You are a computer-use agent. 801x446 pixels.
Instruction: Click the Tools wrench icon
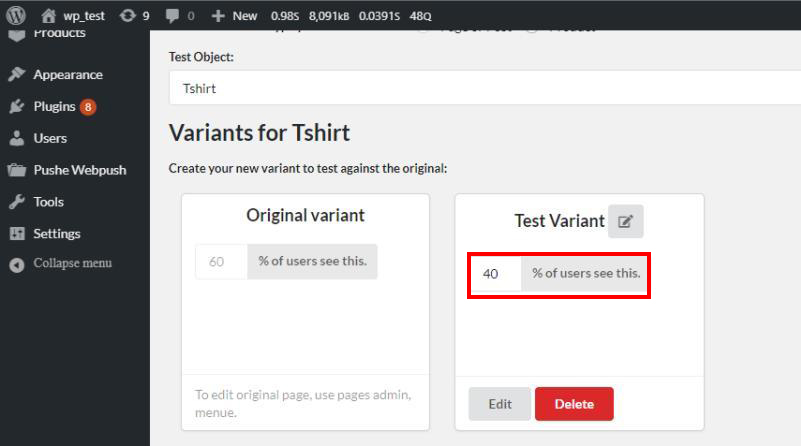[x=16, y=202]
